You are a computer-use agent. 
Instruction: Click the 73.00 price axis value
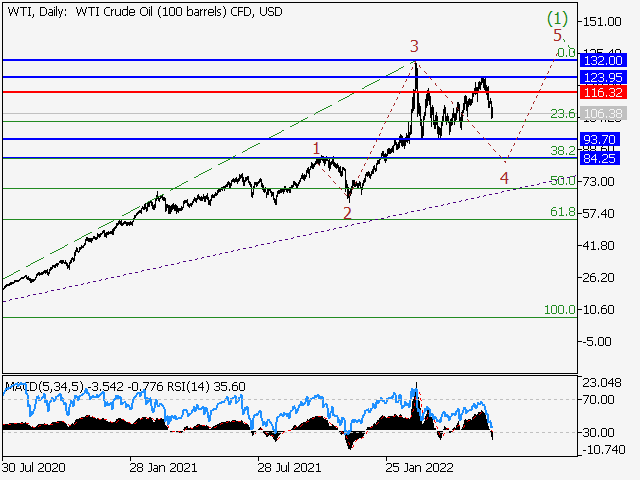[599, 181]
